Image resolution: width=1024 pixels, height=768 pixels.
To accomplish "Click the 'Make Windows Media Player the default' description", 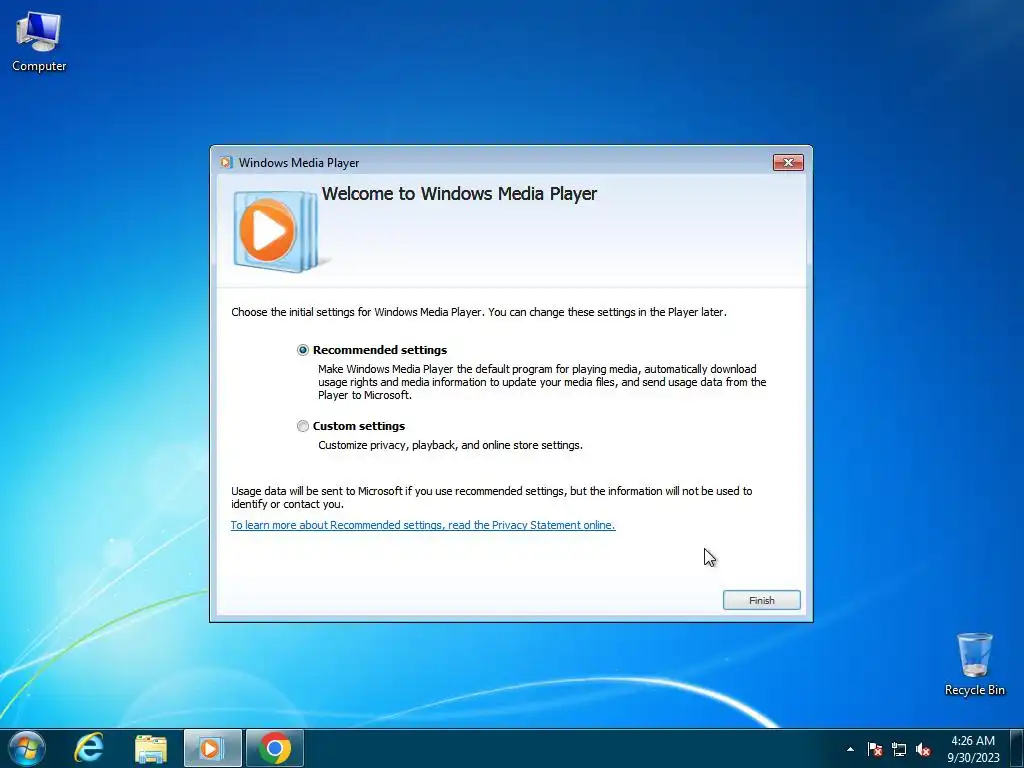I will 542,382.
